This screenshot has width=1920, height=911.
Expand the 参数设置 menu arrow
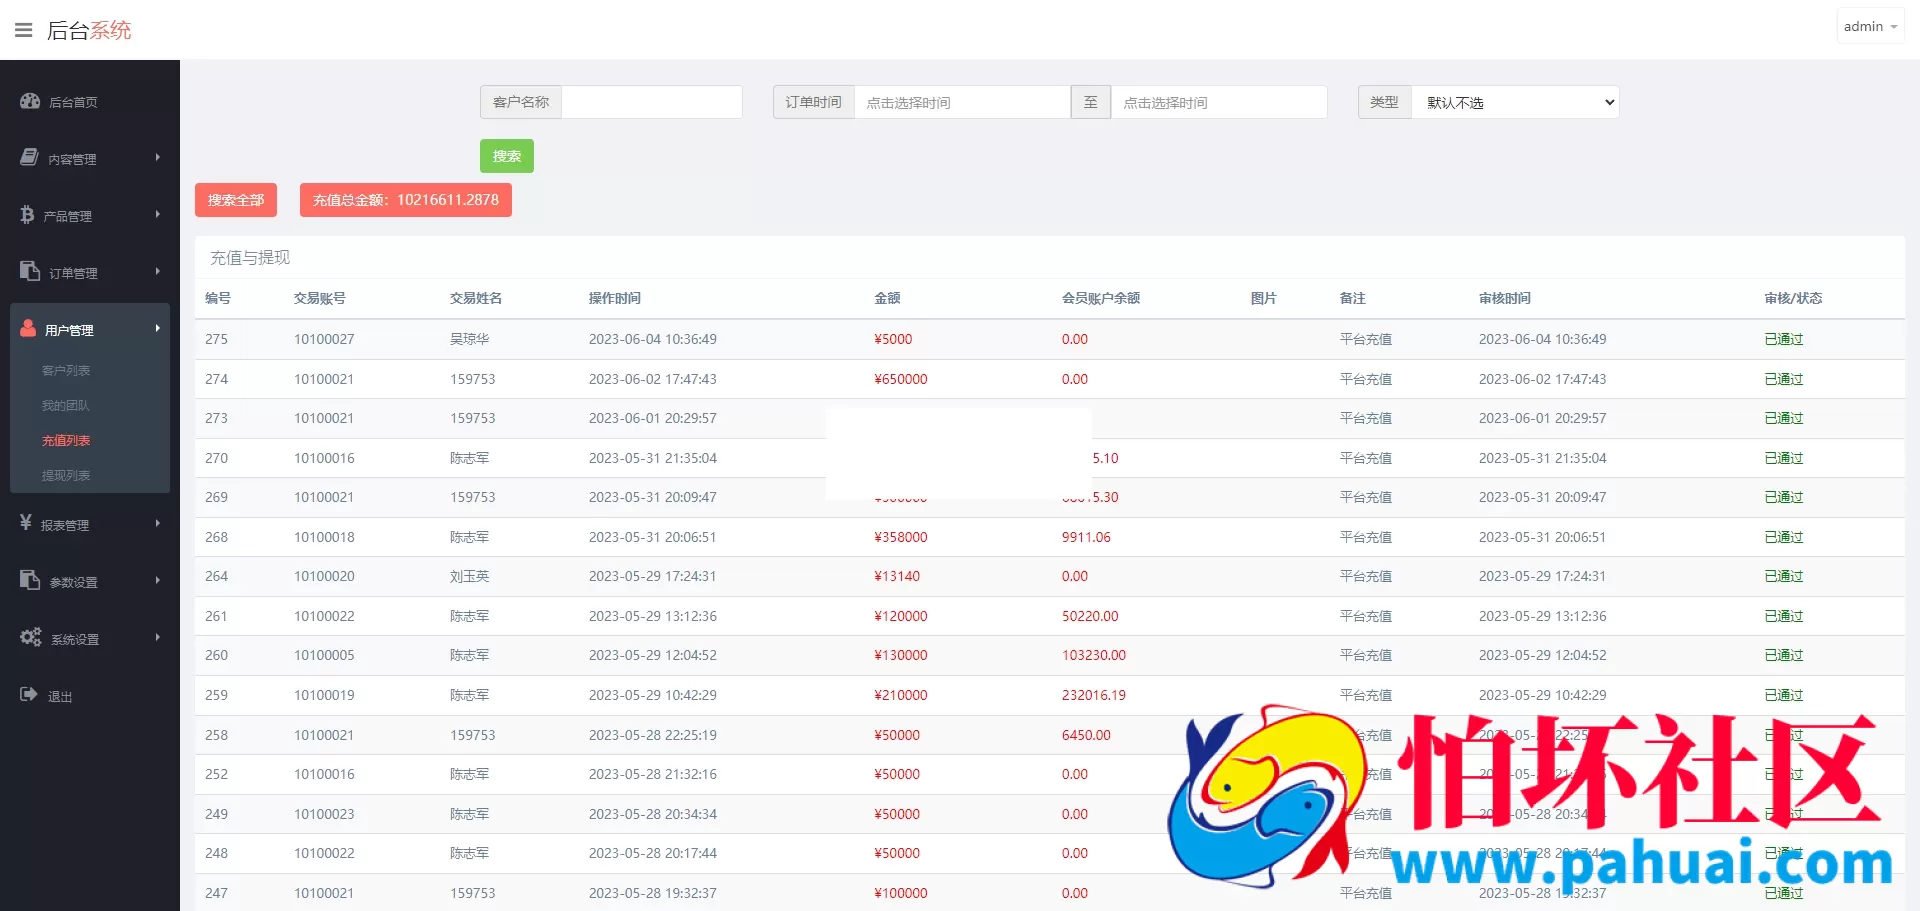coord(157,580)
